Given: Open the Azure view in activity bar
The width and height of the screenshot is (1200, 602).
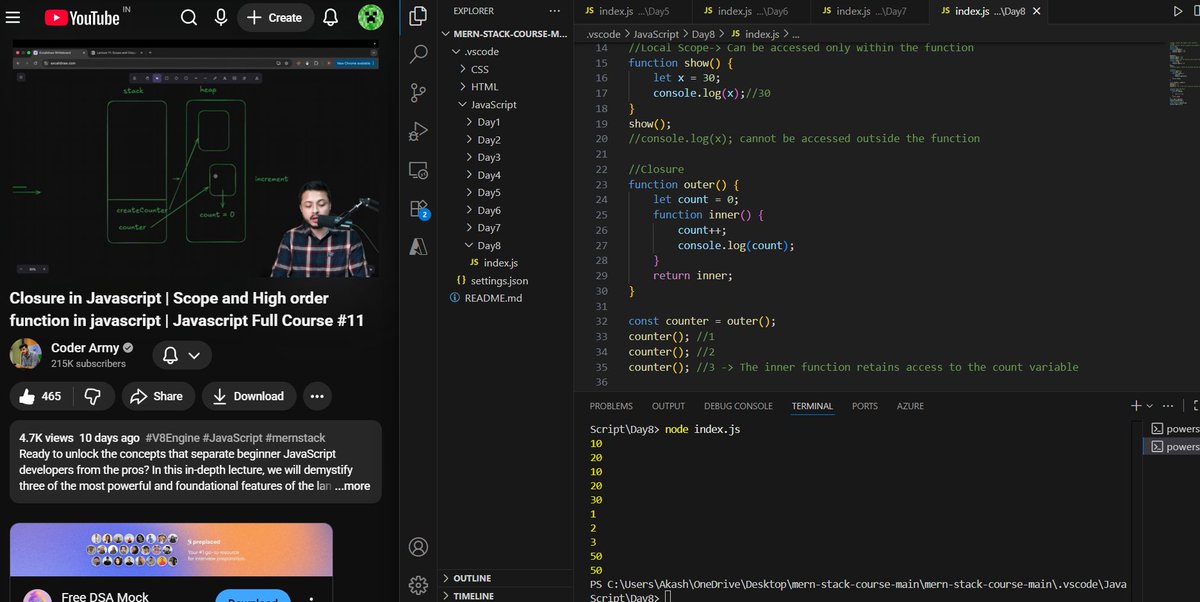Looking at the screenshot, I should [x=419, y=247].
